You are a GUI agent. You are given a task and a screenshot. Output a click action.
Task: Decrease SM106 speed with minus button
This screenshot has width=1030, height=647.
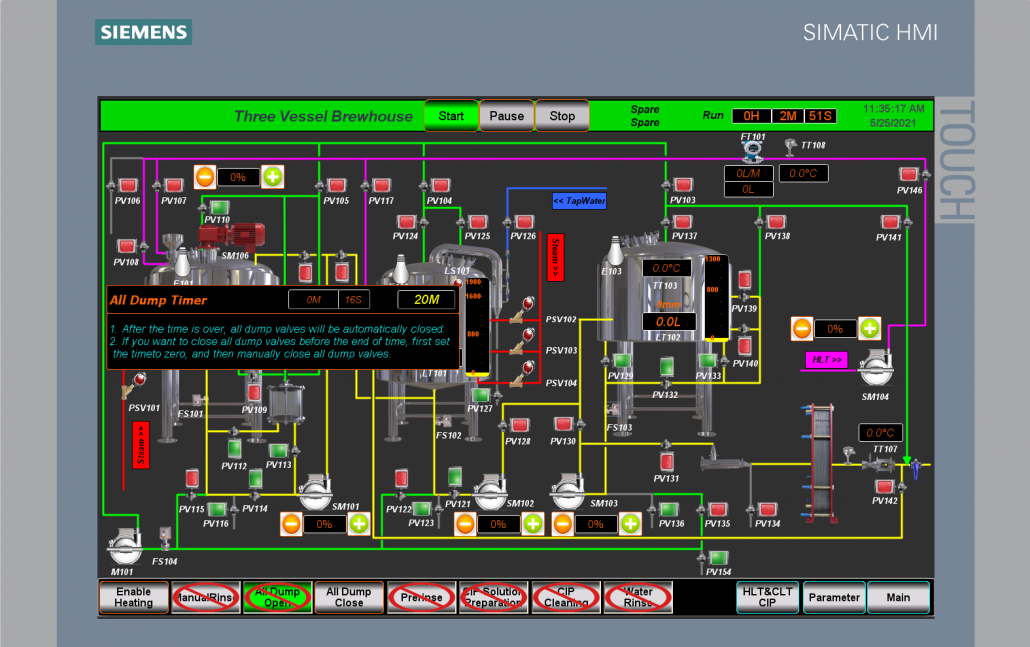point(205,177)
